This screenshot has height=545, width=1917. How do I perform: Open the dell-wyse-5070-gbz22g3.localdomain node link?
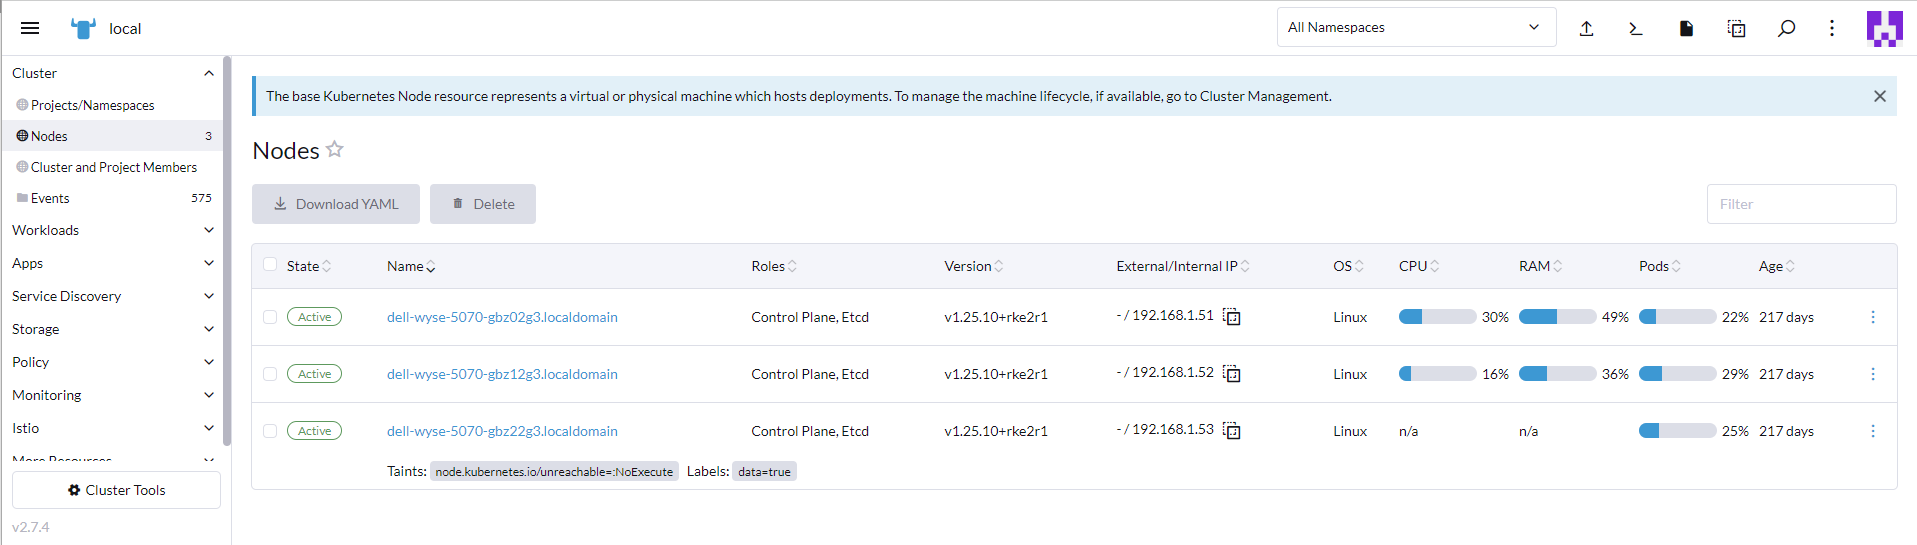tap(502, 431)
